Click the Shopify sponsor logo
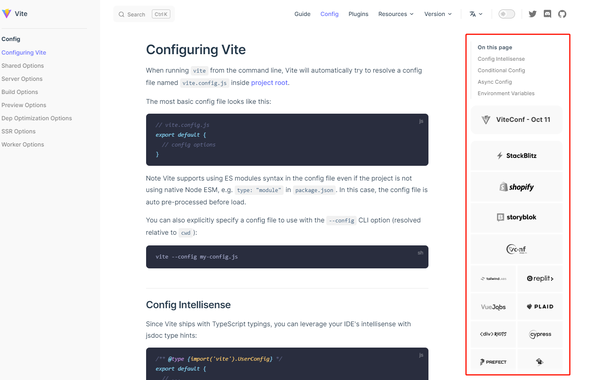Image resolution: width=600 pixels, height=380 pixels. click(x=517, y=187)
